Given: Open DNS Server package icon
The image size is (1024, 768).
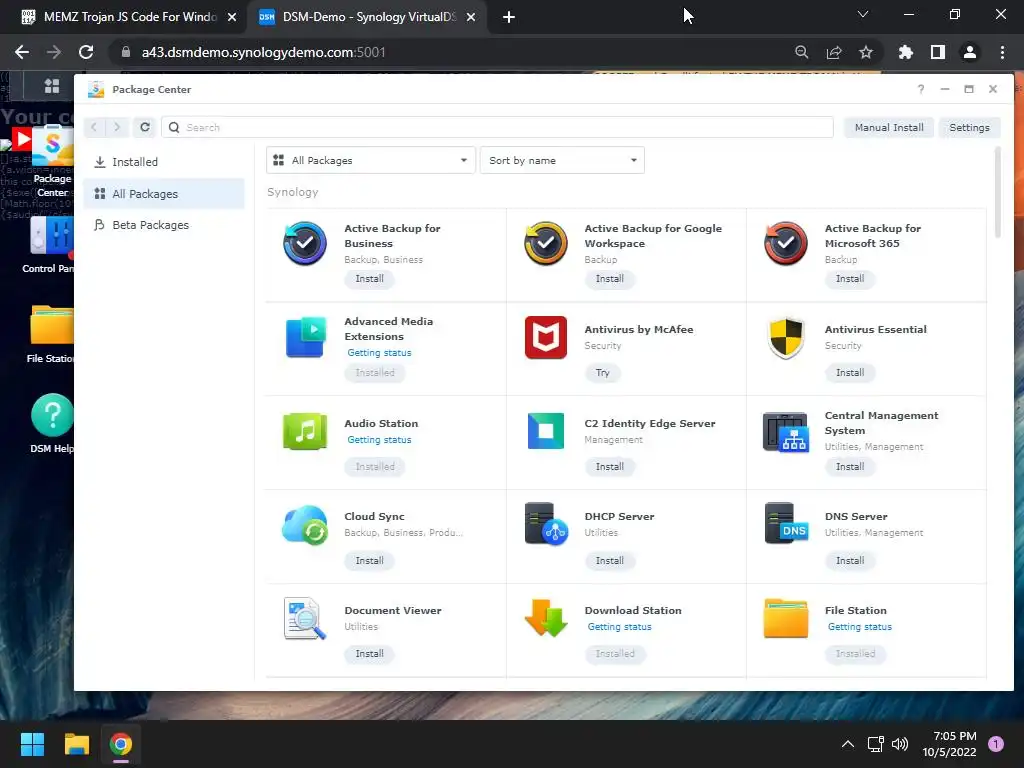Looking at the screenshot, I should (x=786, y=524).
